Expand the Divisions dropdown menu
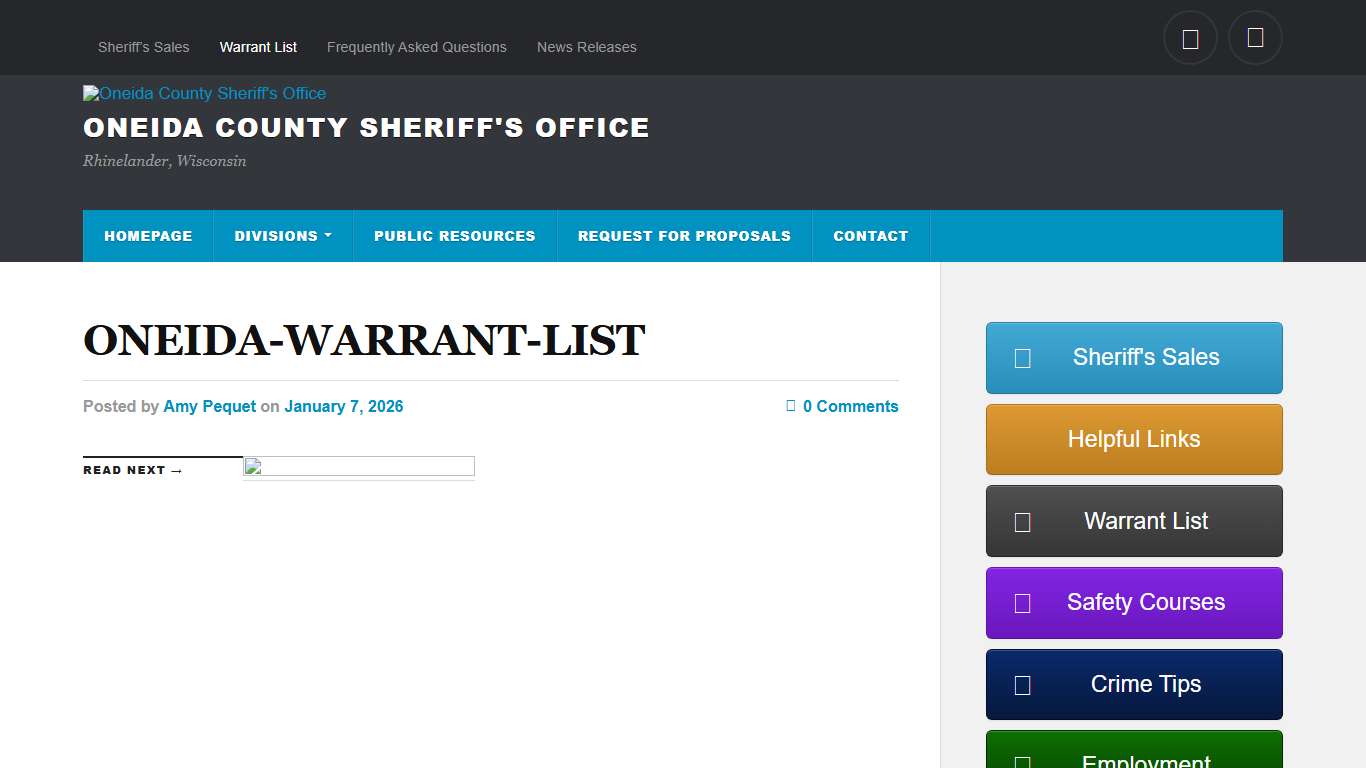1366x768 pixels. coord(276,236)
